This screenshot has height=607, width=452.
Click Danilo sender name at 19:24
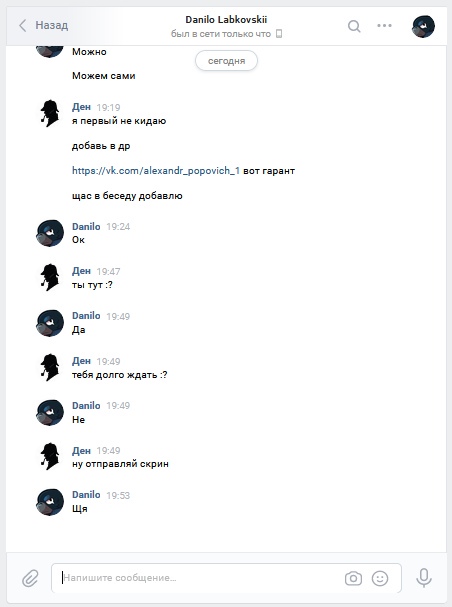click(x=86, y=226)
